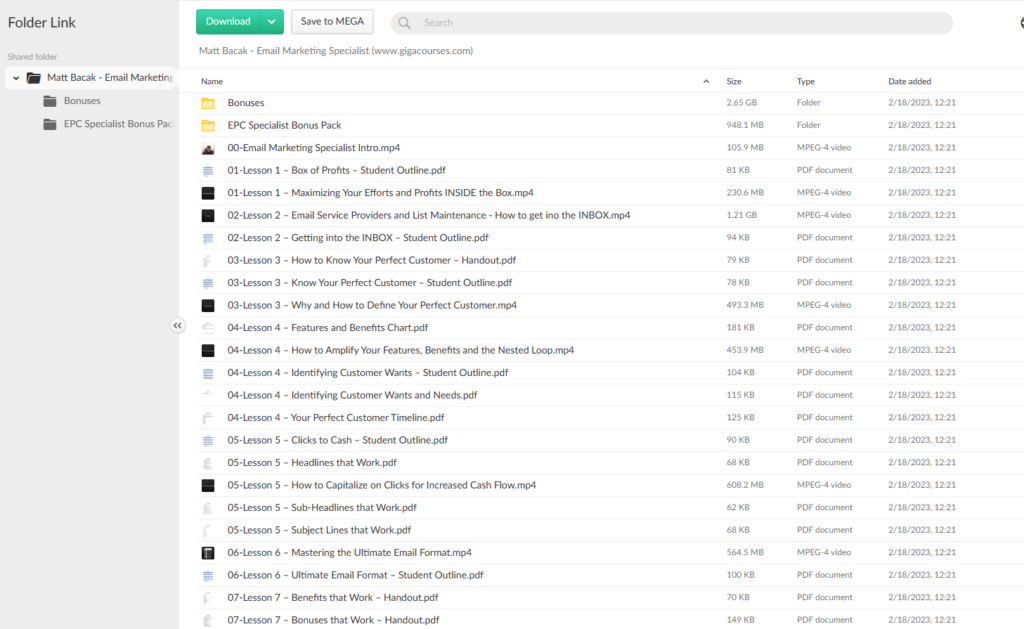
Task: Click inside the Search input field
Action: pyautogui.click(x=600, y=21)
